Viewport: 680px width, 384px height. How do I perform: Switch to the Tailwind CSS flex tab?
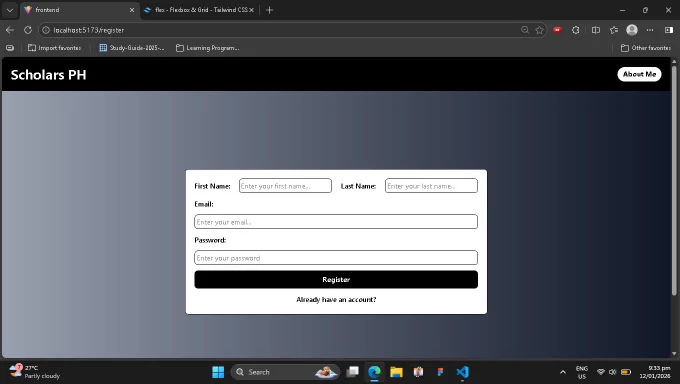pos(199,10)
